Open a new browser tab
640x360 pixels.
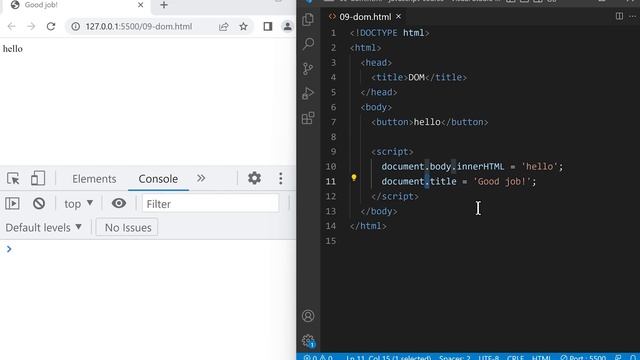[x=164, y=5]
